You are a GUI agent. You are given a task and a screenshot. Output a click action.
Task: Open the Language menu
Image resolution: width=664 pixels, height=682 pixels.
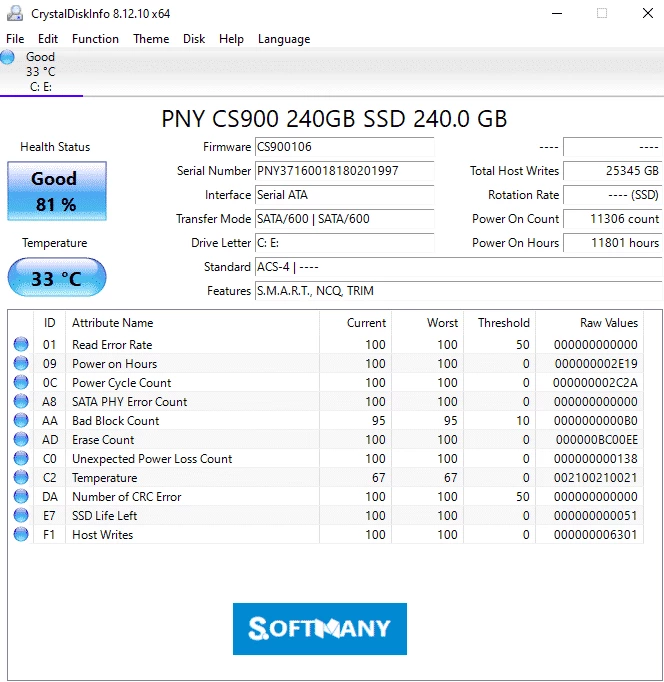coord(284,39)
